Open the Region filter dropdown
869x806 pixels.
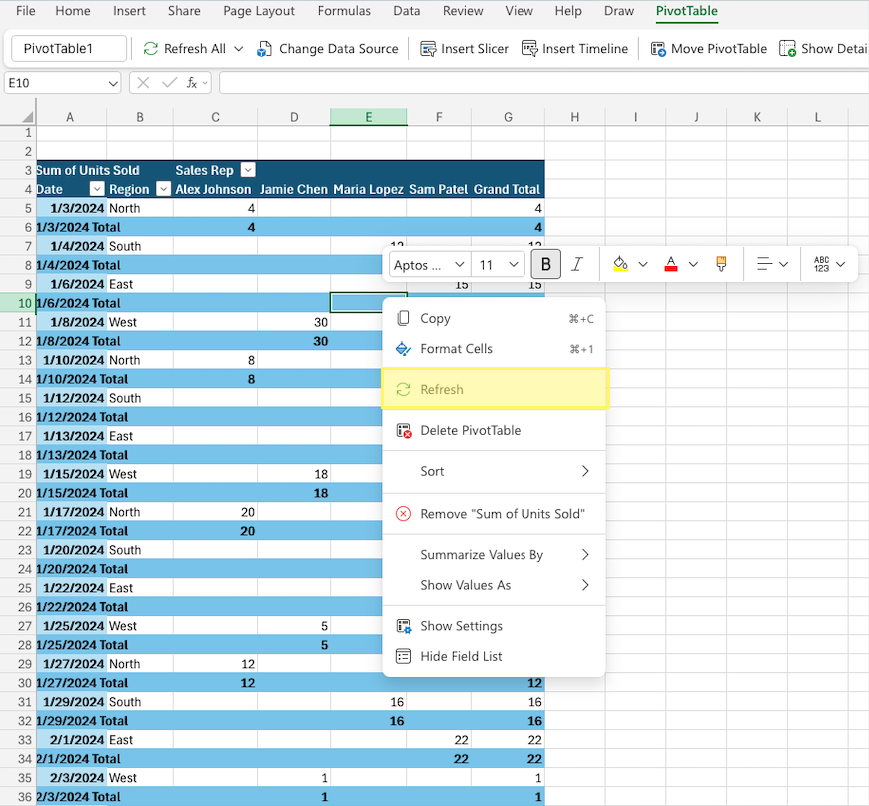click(165, 189)
